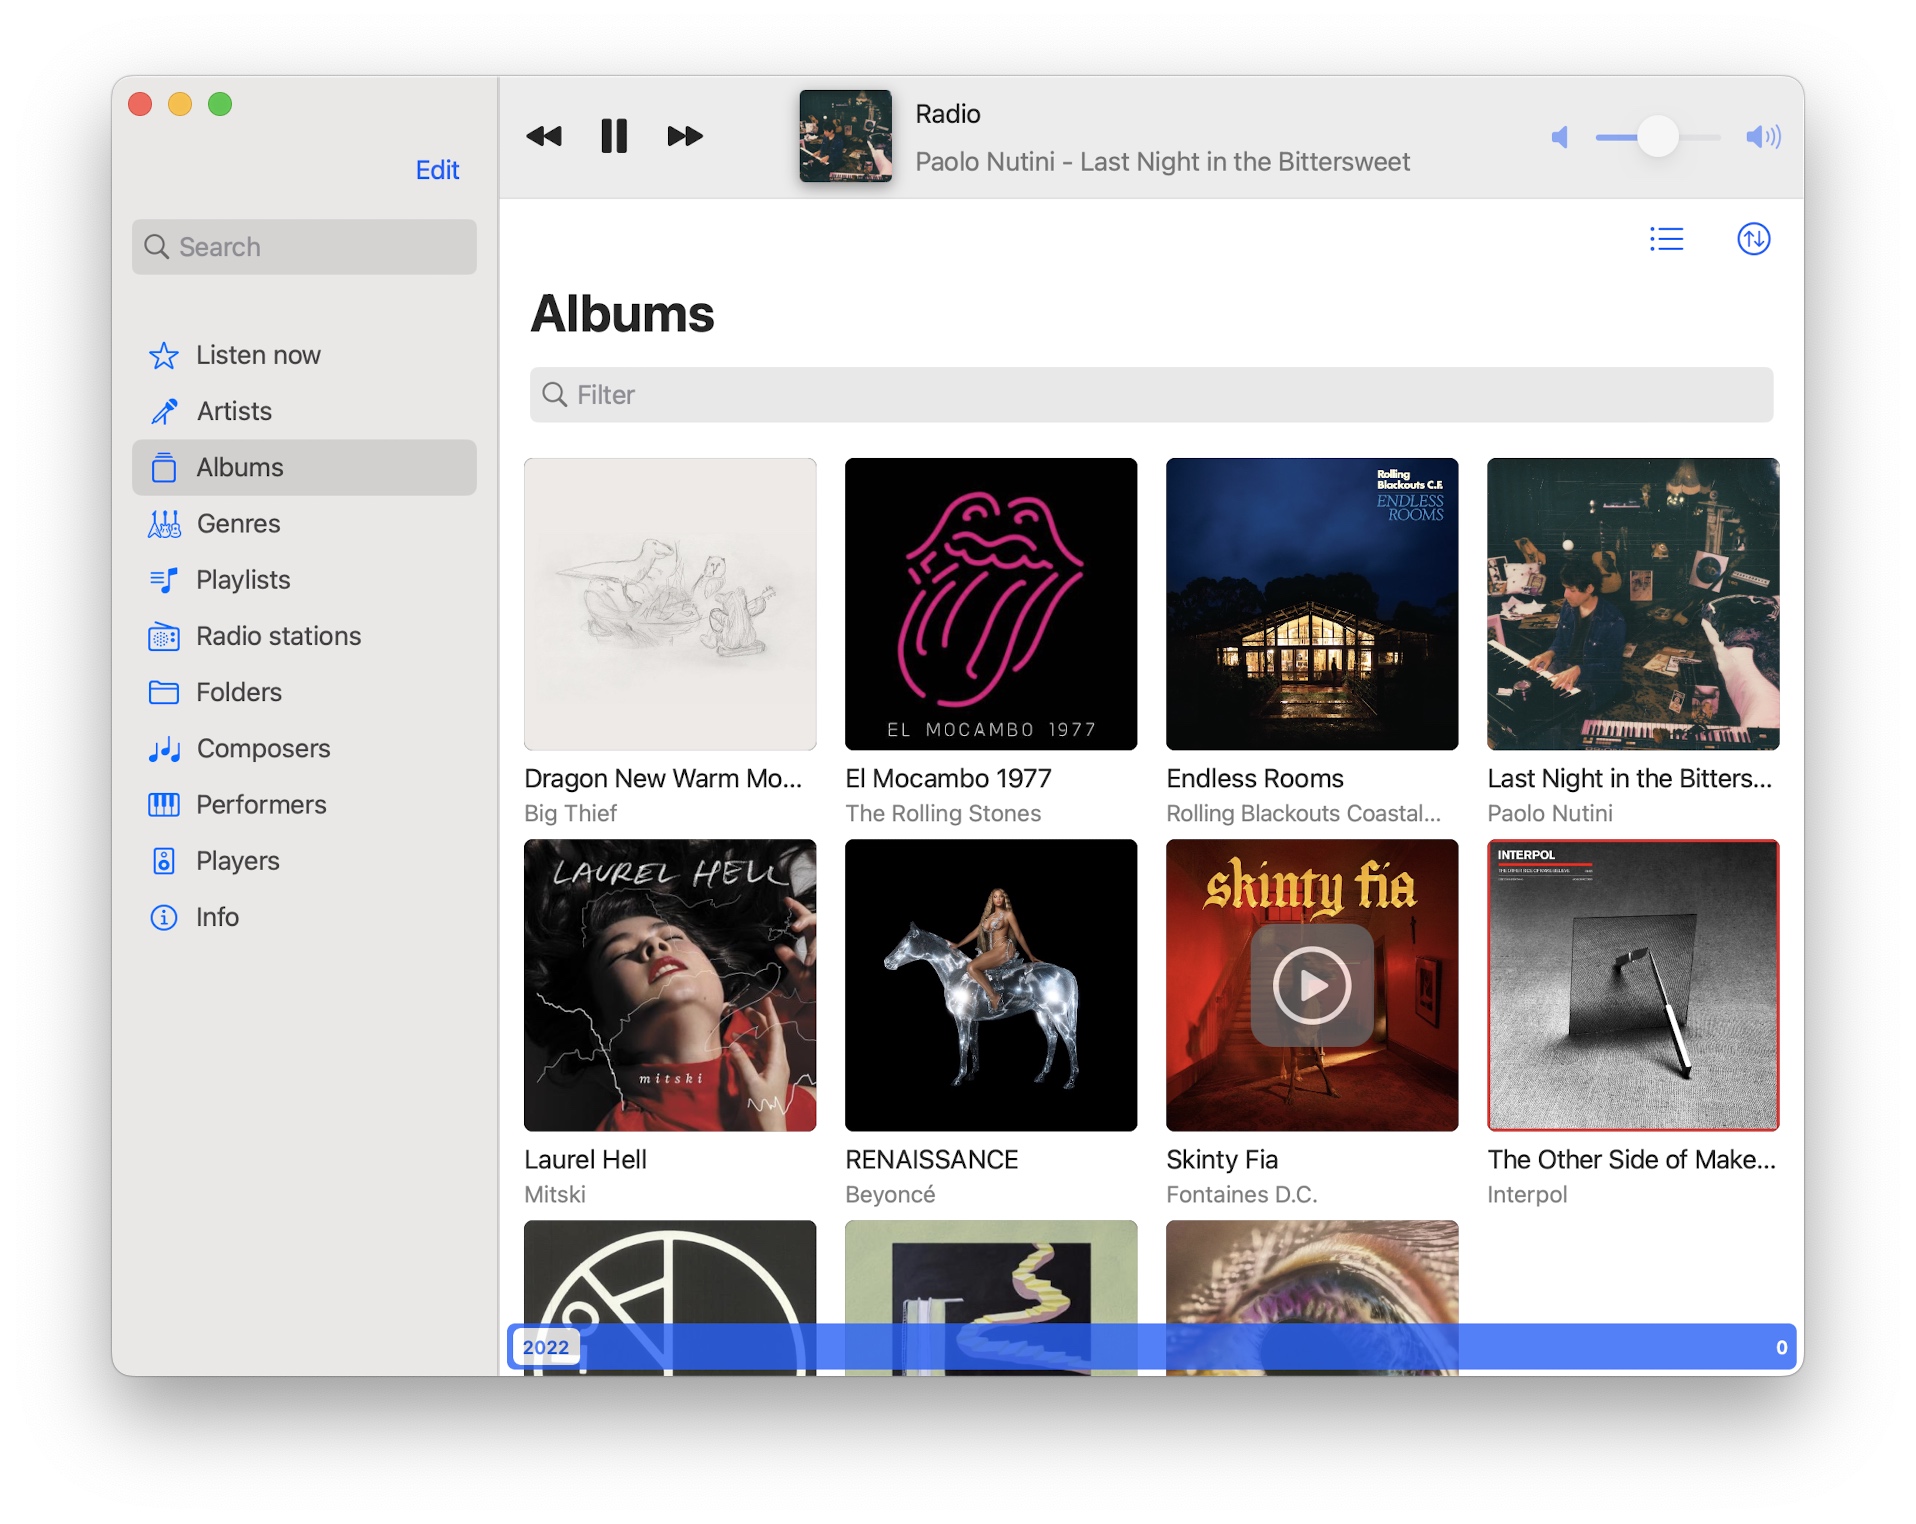Open Dragon New Warm Mountain album cover
1916x1524 pixels.
pyautogui.click(x=670, y=604)
